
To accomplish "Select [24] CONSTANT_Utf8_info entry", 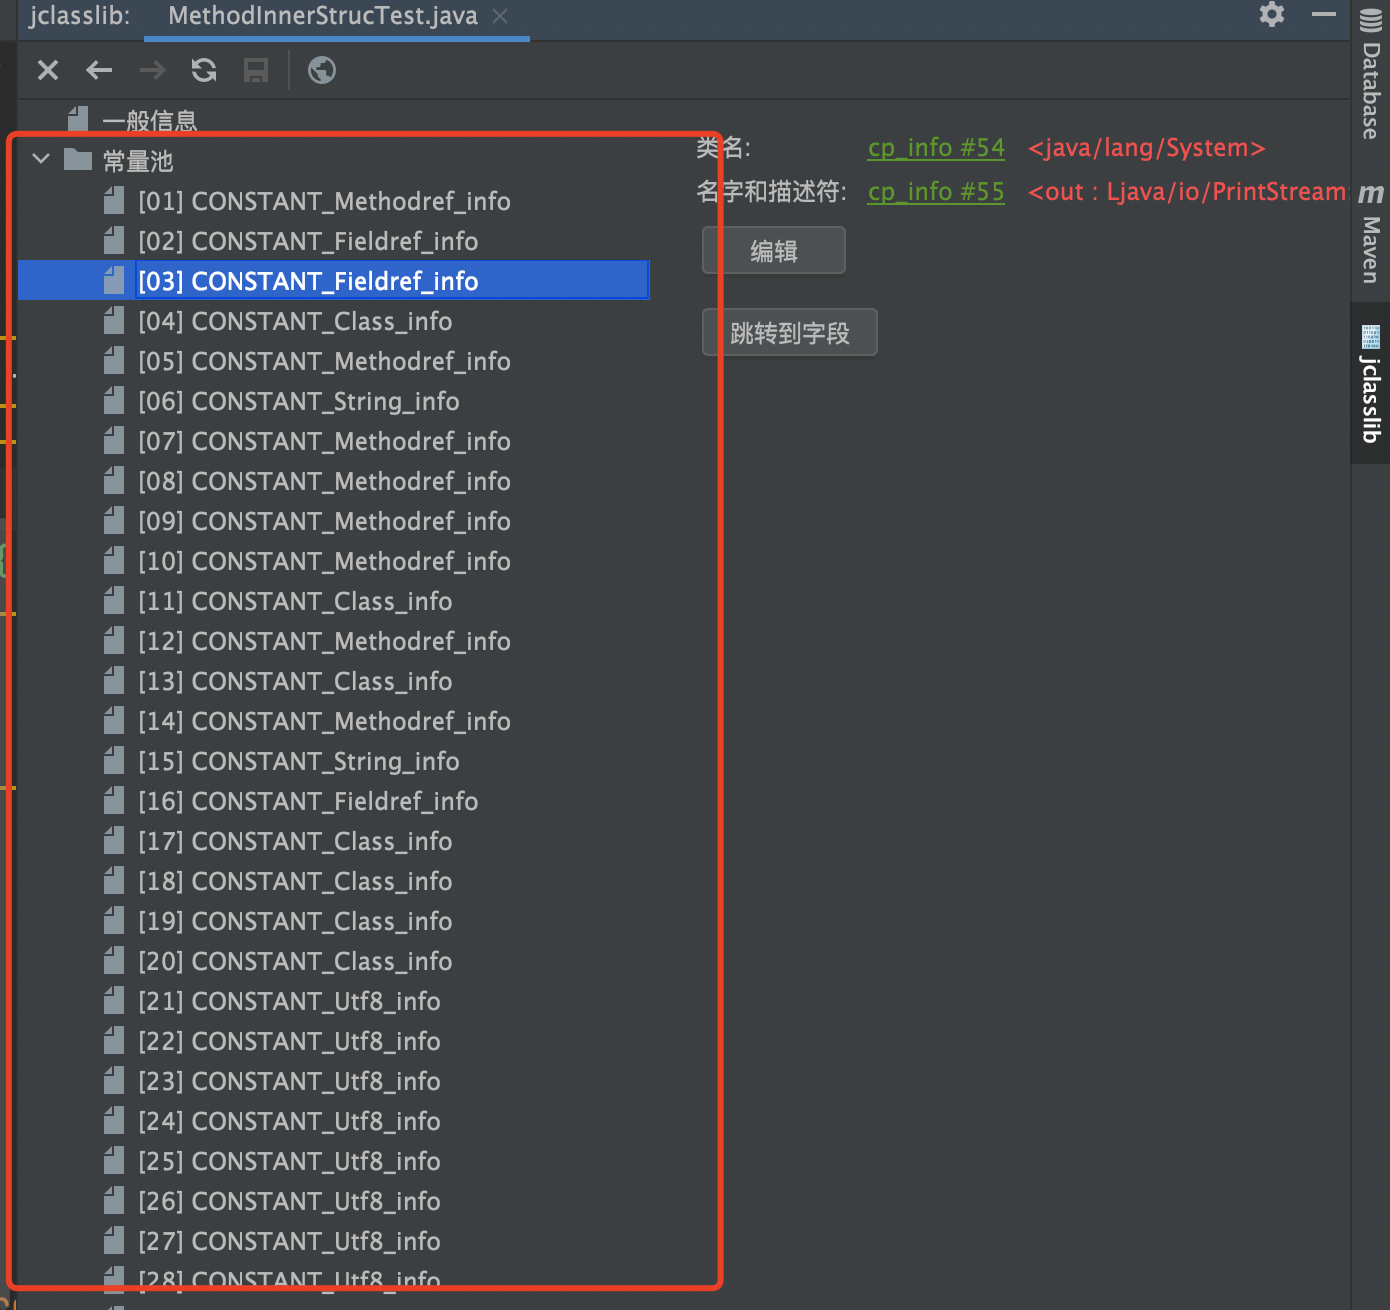I will [x=289, y=1121].
